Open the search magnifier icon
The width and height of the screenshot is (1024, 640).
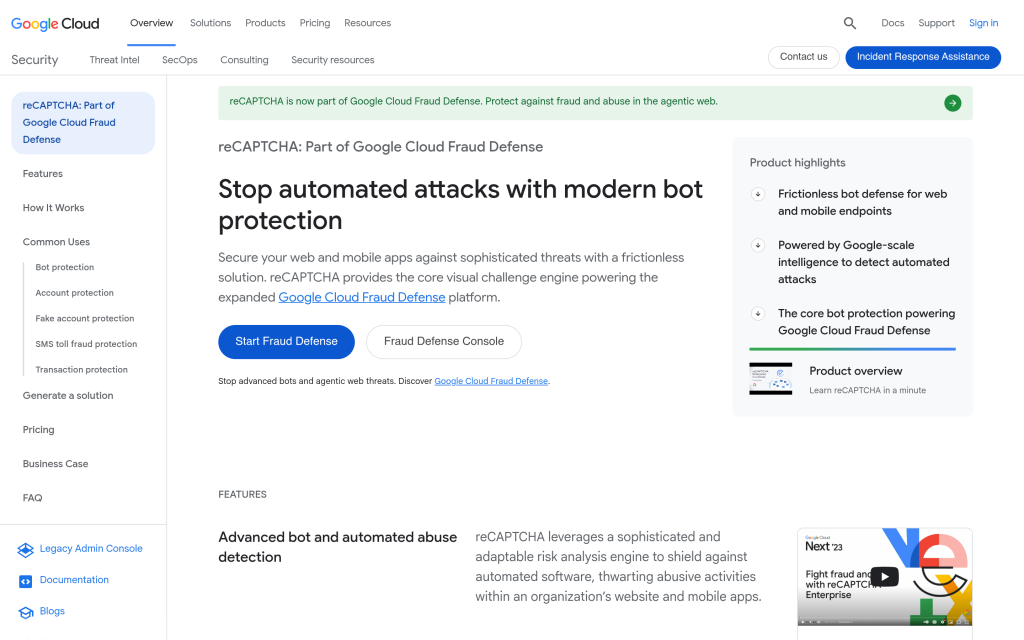[x=849, y=24]
